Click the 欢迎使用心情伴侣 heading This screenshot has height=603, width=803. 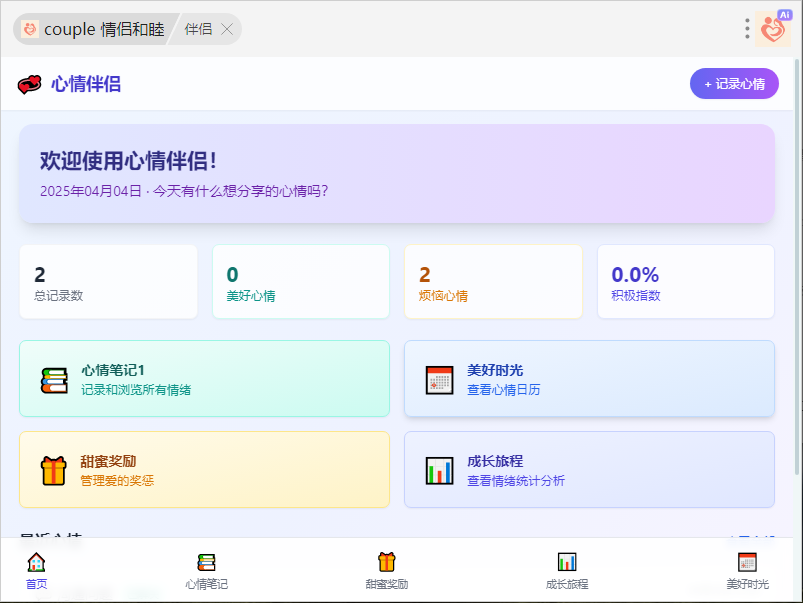(128, 161)
